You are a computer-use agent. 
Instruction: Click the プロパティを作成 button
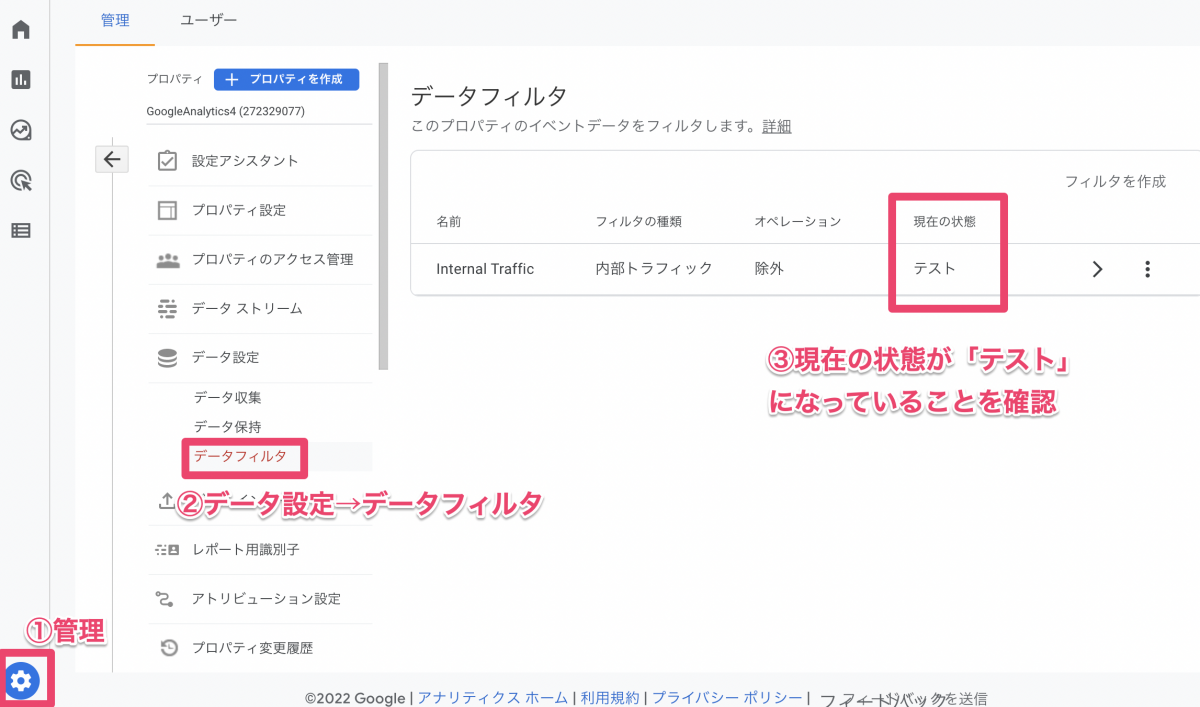(x=286, y=80)
